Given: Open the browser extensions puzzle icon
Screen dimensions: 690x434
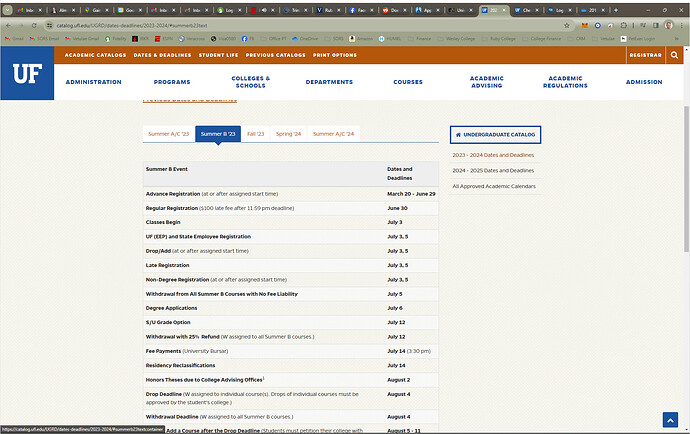Looking at the screenshot, I should (x=624, y=26).
